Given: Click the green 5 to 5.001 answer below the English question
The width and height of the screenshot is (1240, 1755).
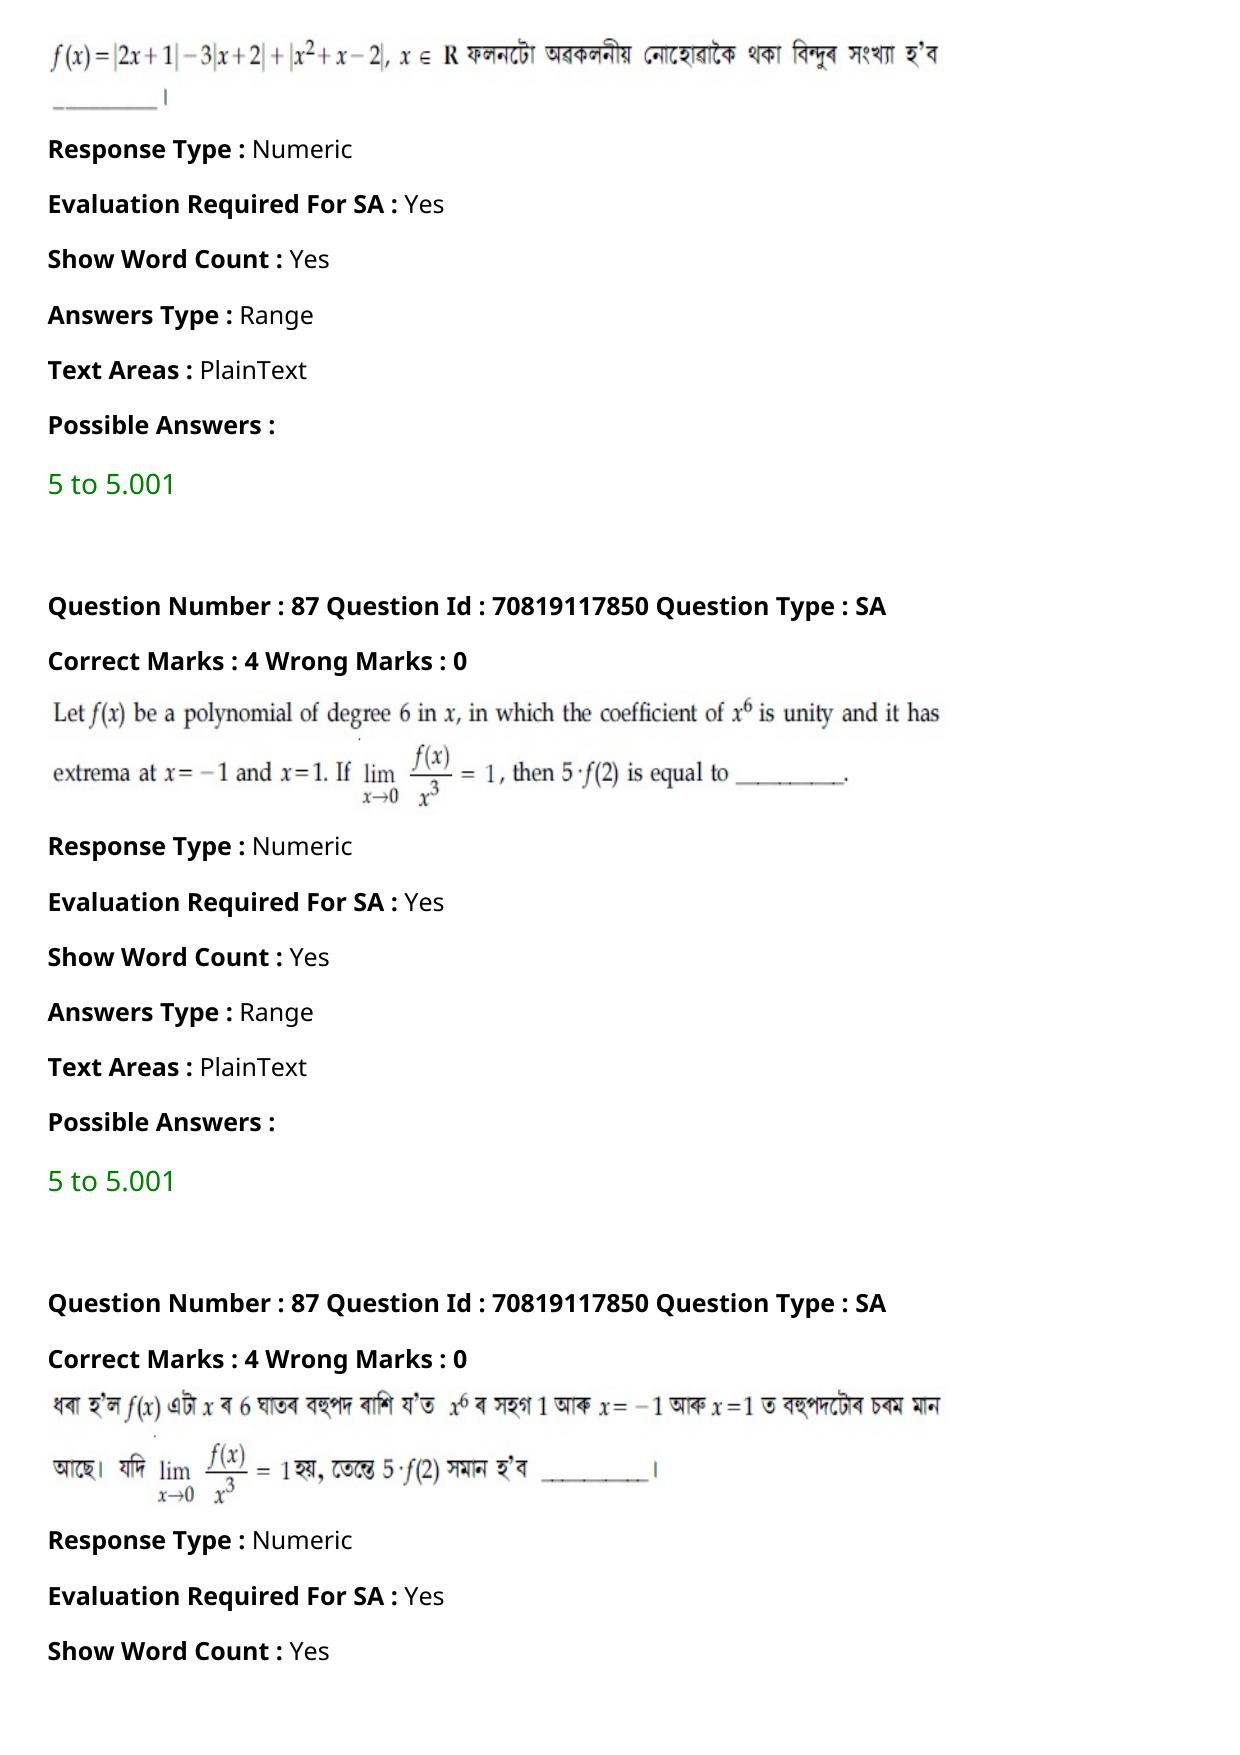Looking at the screenshot, I should coord(112,1181).
